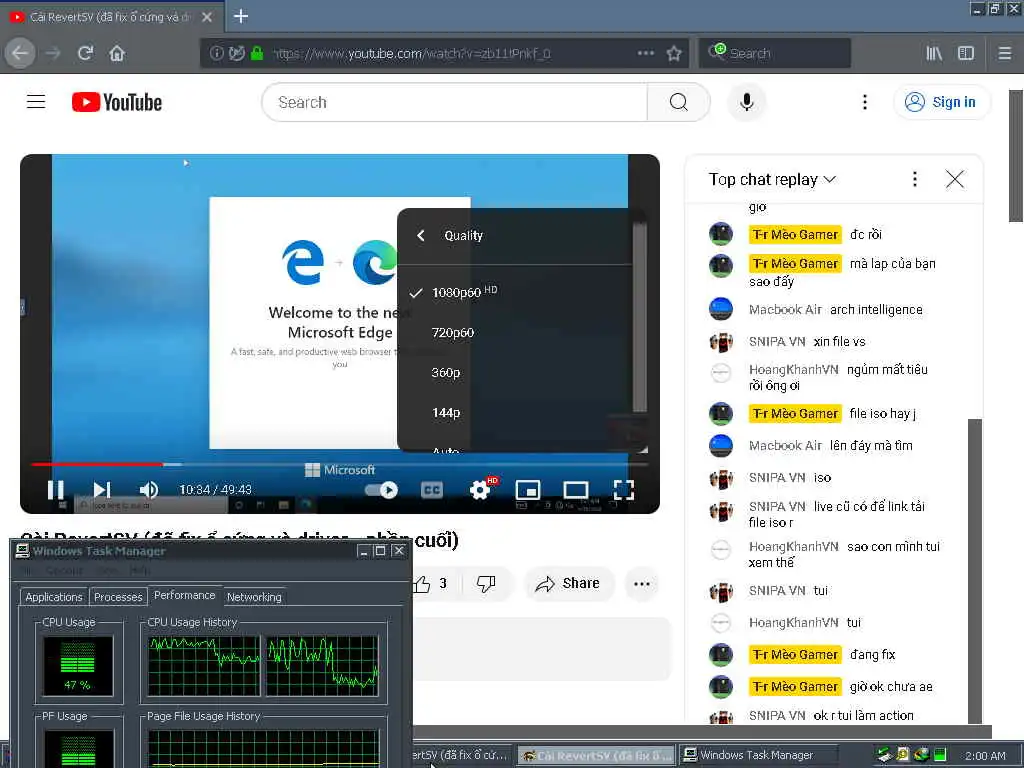Open player settings gear

pos(480,490)
